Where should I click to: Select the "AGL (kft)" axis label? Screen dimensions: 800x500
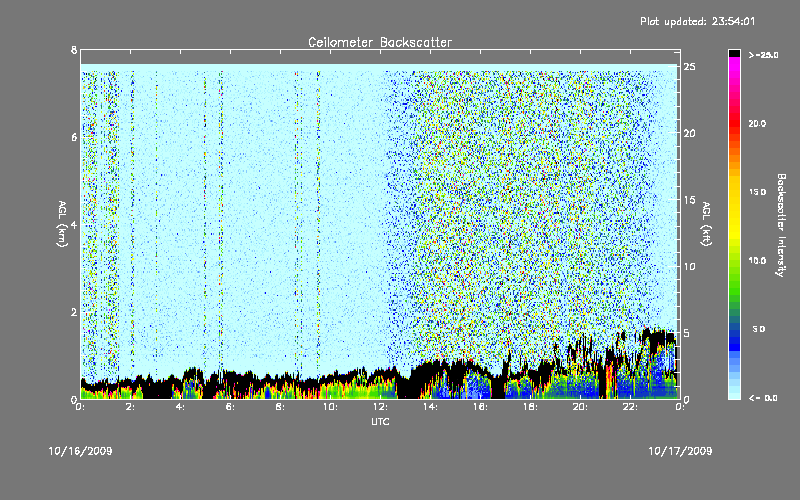(706, 224)
